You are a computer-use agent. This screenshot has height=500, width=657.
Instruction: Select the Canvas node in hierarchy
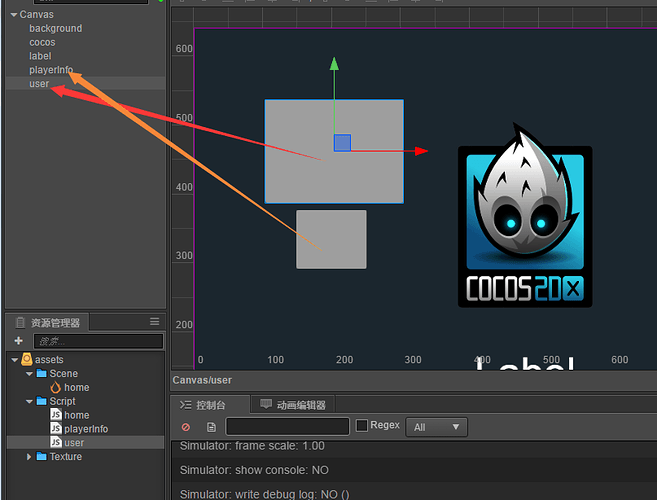tap(36, 15)
